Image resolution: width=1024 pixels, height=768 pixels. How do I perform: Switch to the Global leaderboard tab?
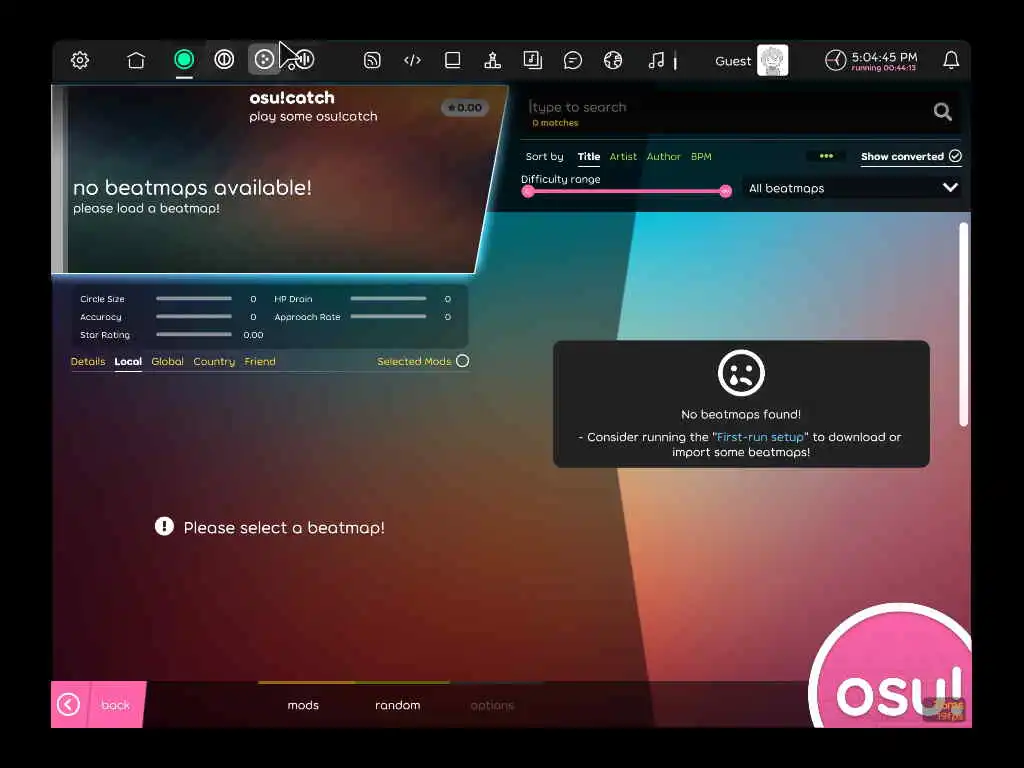point(167,362)
